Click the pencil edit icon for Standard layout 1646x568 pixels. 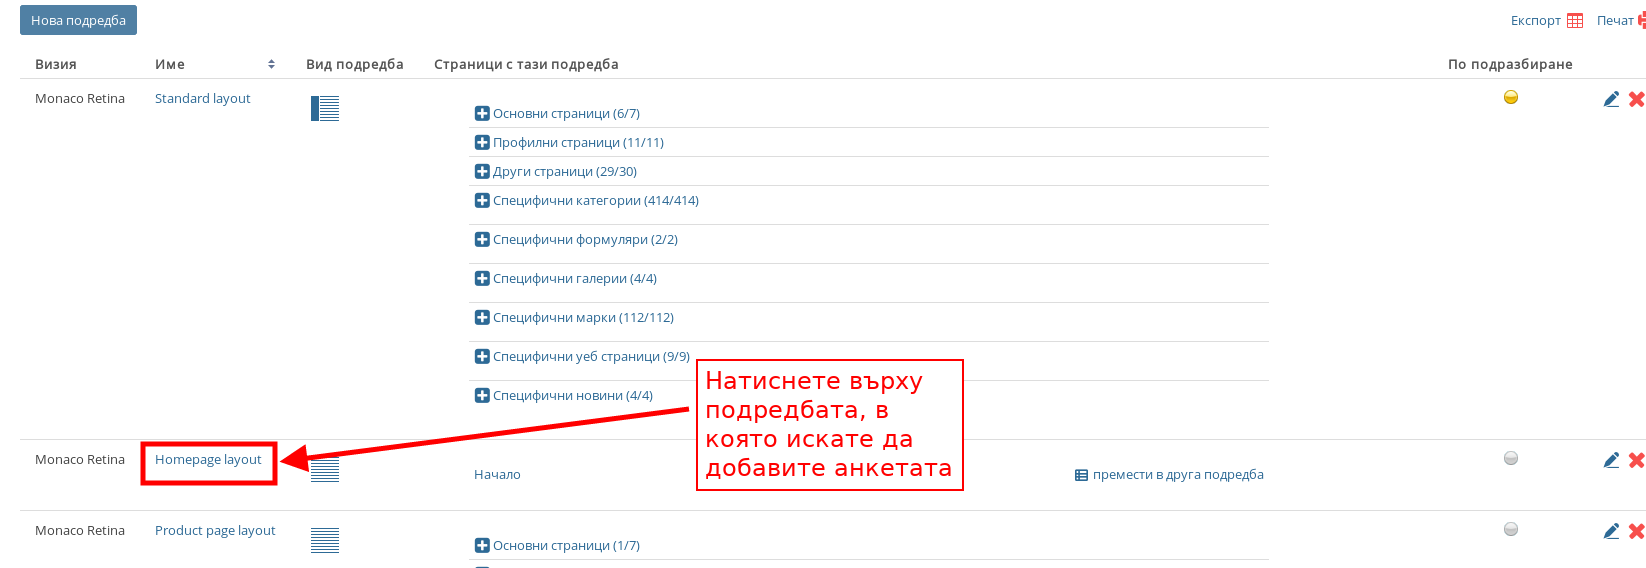coord(1611,99)
